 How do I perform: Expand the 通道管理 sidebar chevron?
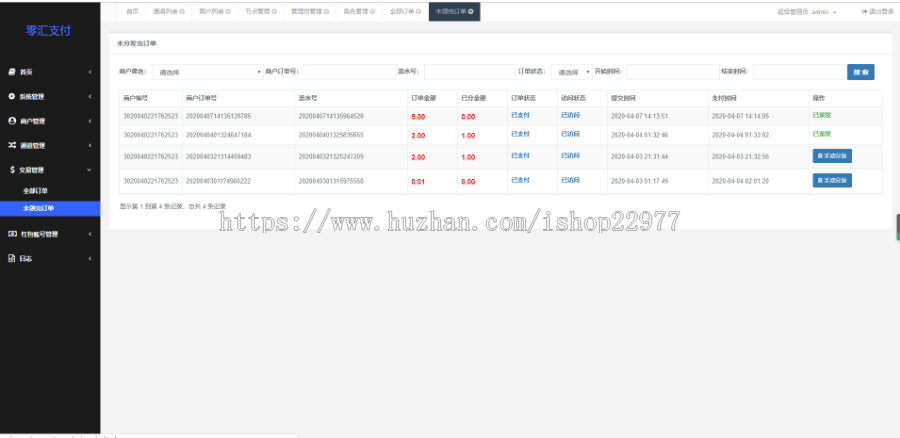pyautogui.click(x=90, y=145)
